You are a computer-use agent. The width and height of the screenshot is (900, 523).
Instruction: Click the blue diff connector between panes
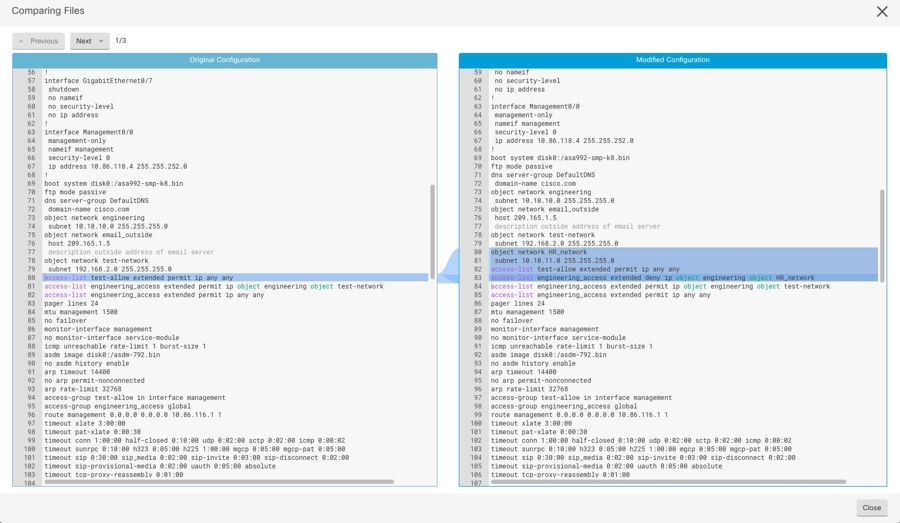point(448,267)
